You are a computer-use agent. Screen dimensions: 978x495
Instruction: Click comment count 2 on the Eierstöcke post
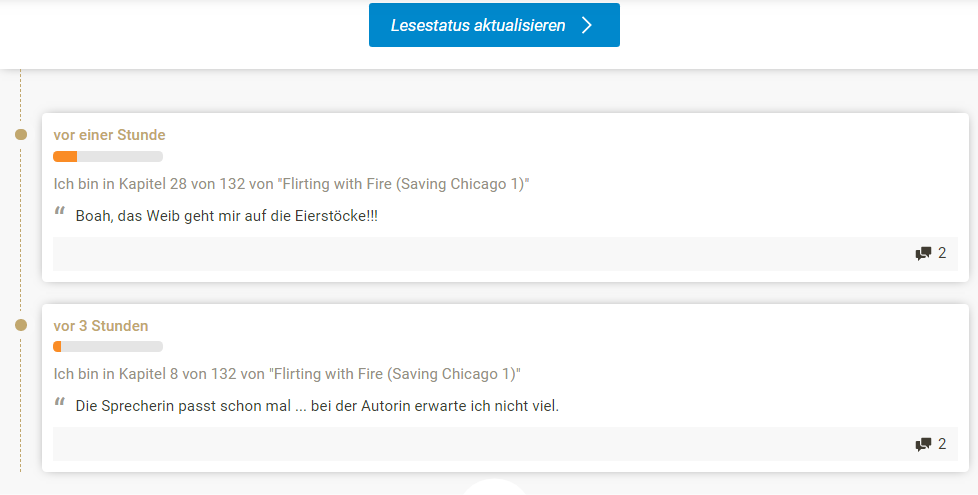coord(942,253)
